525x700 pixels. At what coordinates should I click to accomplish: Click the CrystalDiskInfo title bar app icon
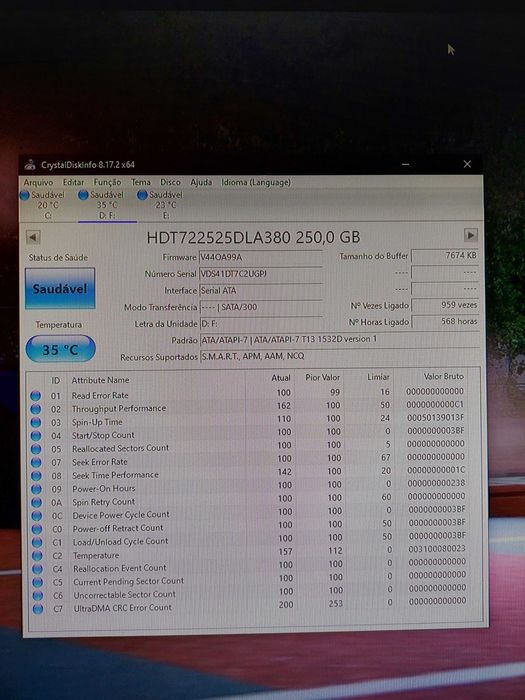point(30,165)
